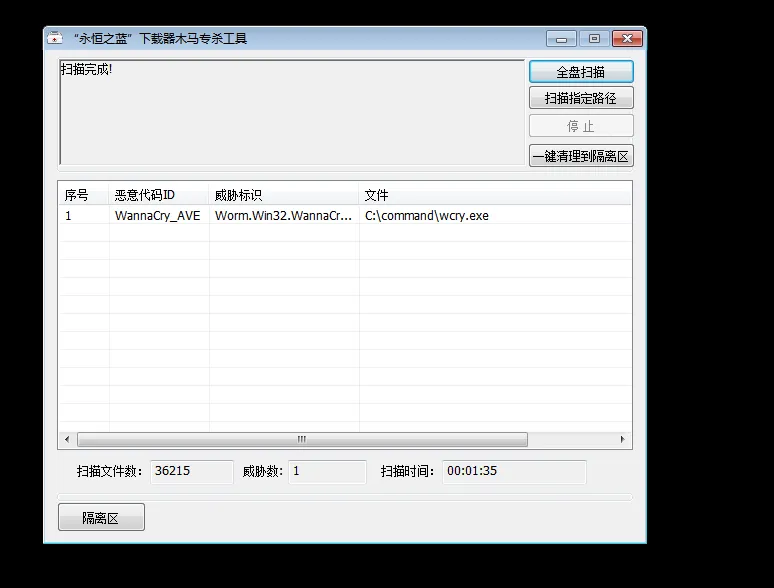Click the scroll right arrow of the results list
The height and width of the screenshot is (588, 774).
tap(622, 439)
